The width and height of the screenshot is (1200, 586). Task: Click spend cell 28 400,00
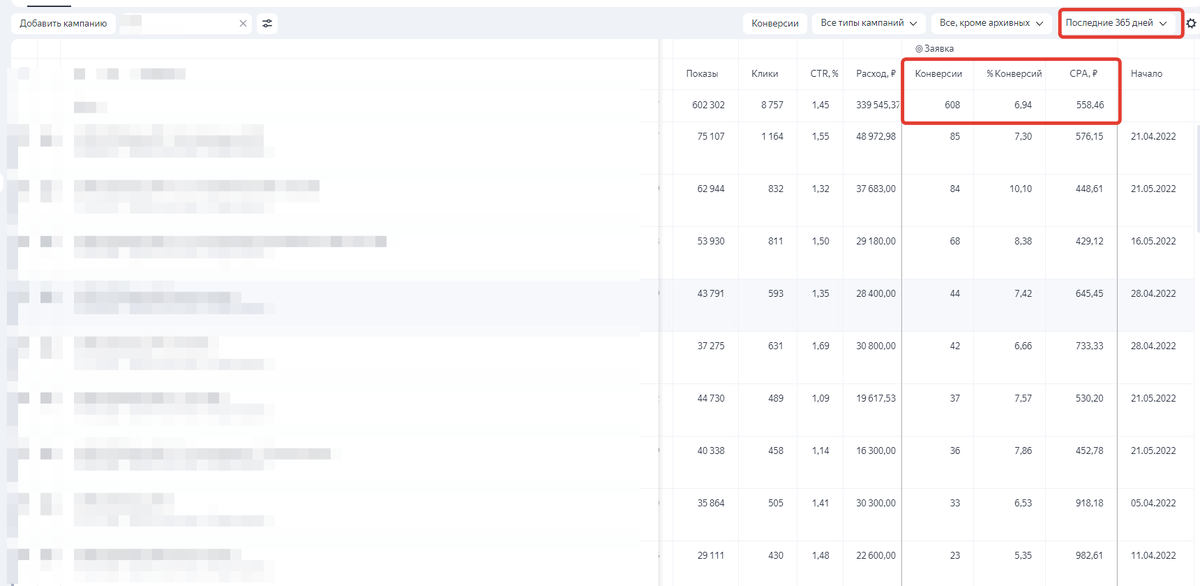click(x=874, y=293)
